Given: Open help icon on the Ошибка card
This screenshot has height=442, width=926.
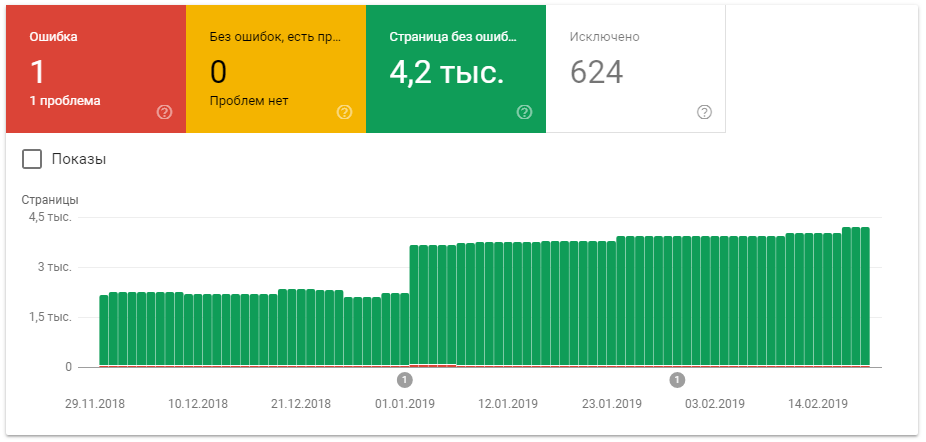Looking at the screenshot, I should (x=165, y=112).
